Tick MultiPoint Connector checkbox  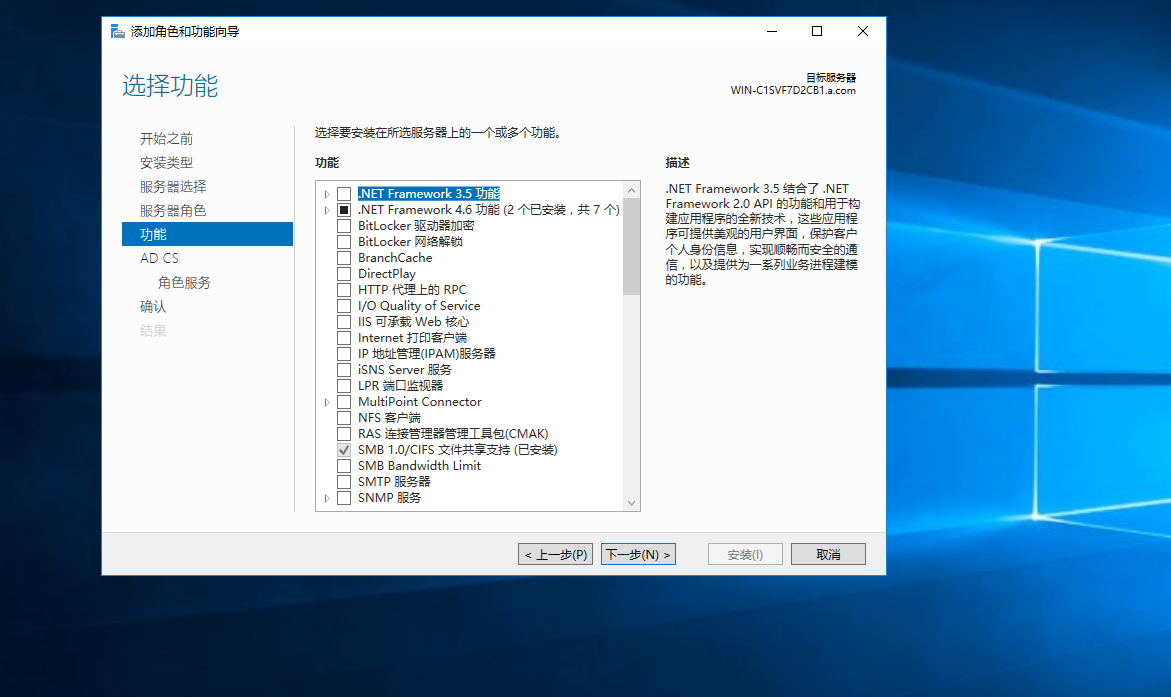pyautogui.click(x=344, y=402)
